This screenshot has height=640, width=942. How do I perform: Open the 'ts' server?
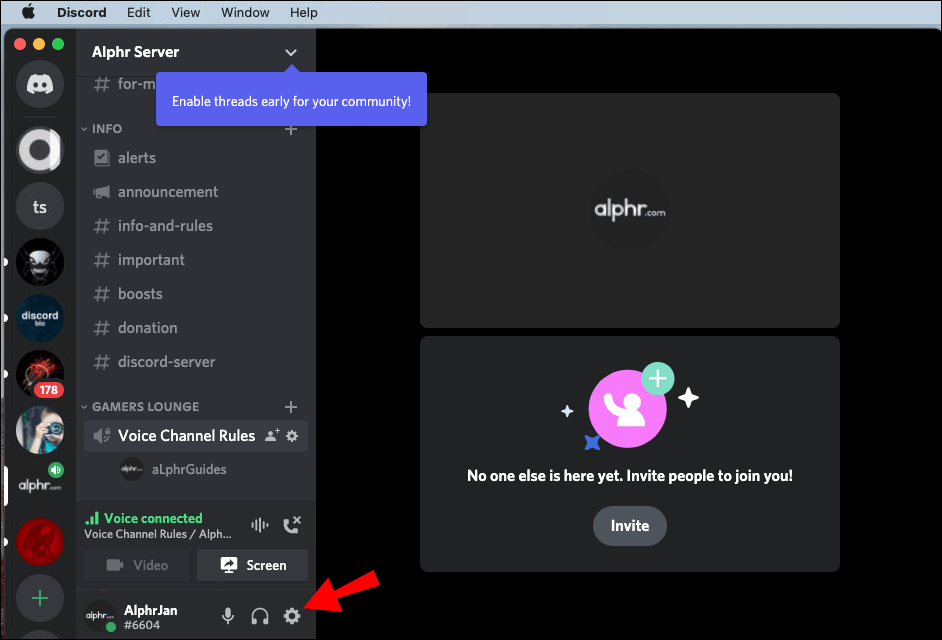pyautogui.click(x=40, y=207)
